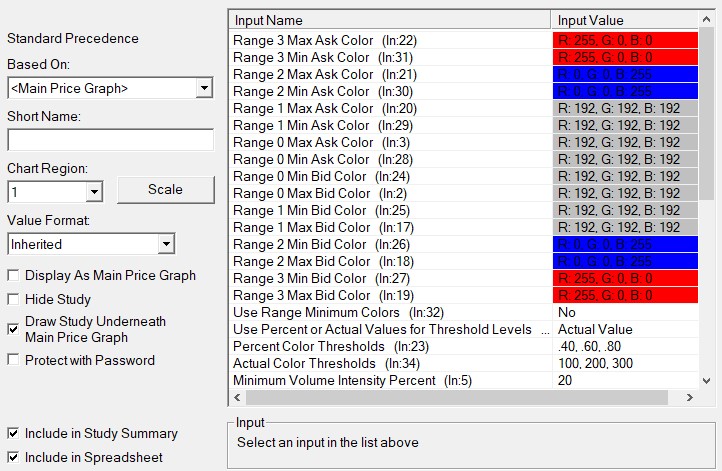
Task: Enable Protect with Password option
Action: (x=14, y=360)
